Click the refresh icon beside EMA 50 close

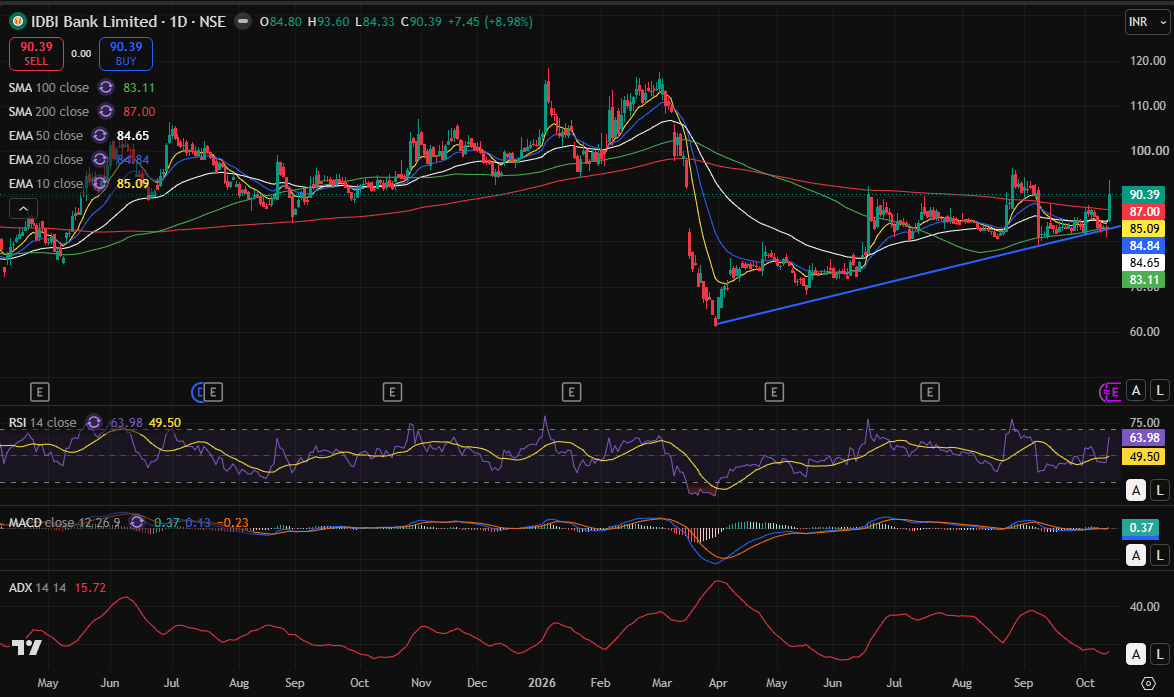pos(100,136)
